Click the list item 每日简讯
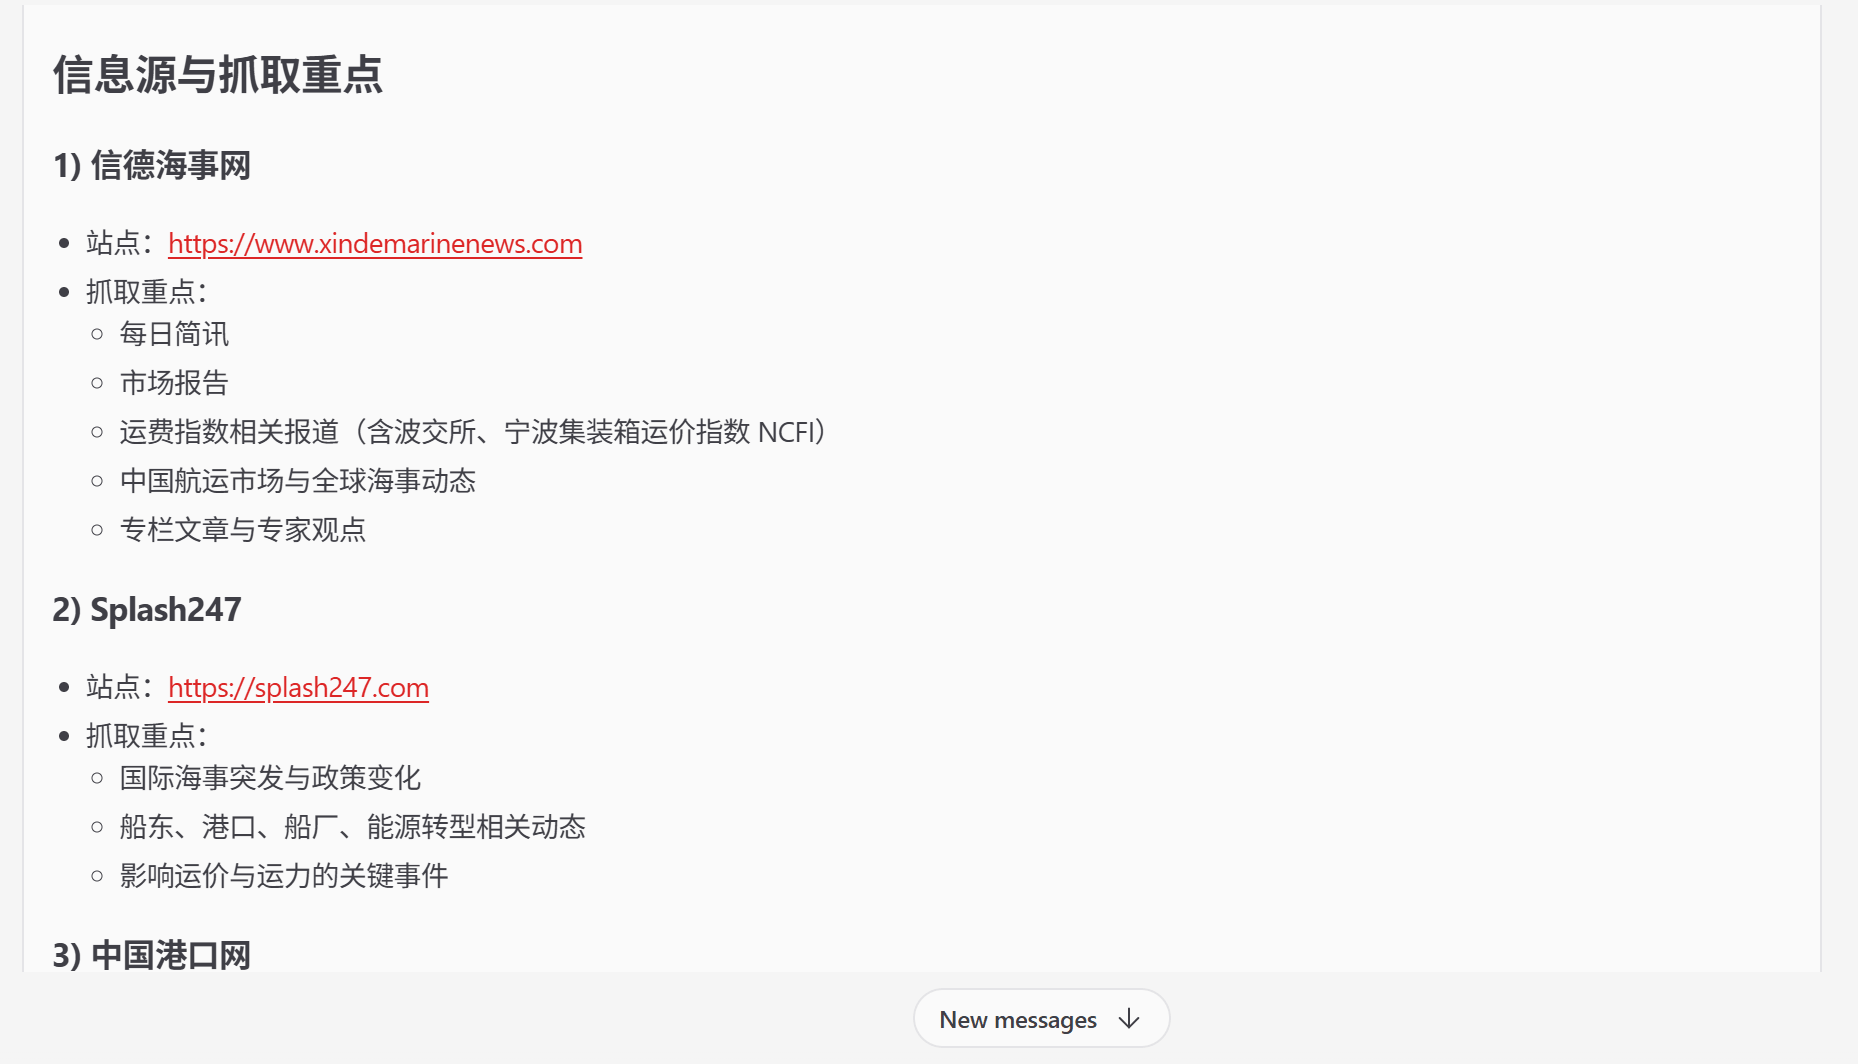The image size is (1858, 1064). tap(174, 334)
